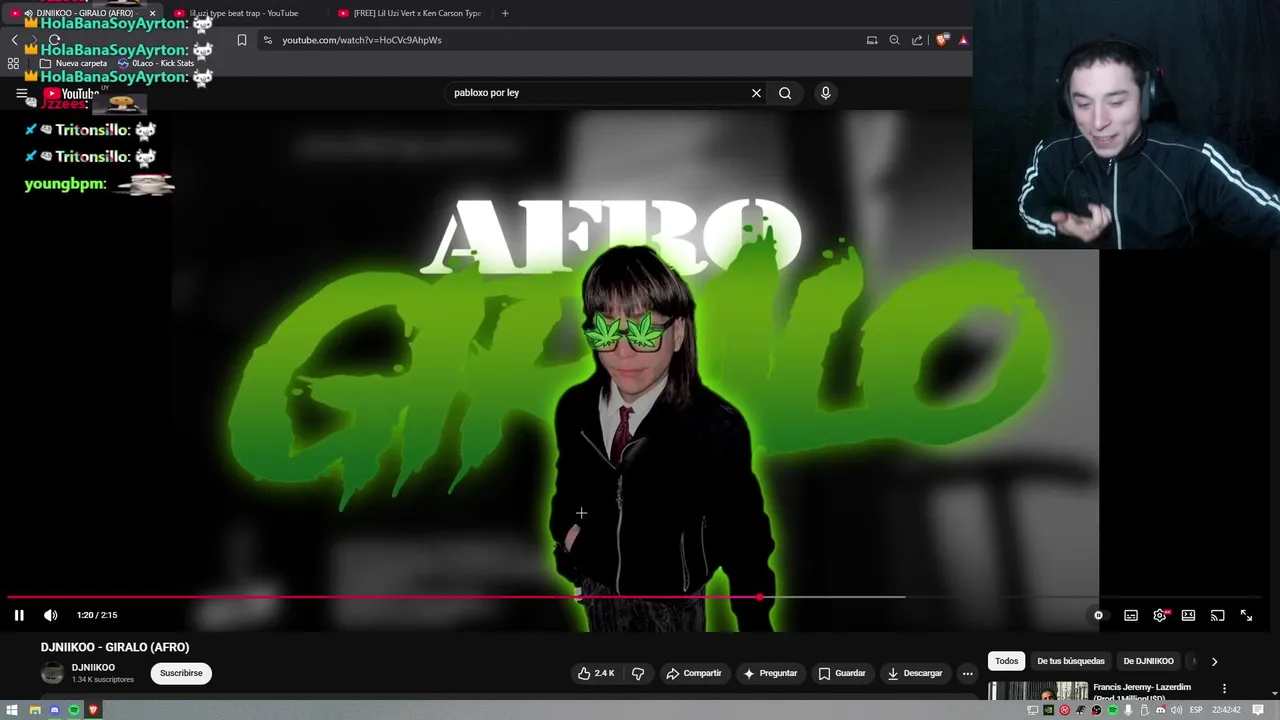Image resolution: width=1280 pixels, height=720 pixels.
Task: Open options for the Francis Jeremy video
Action: click(x=1224, y=689)
